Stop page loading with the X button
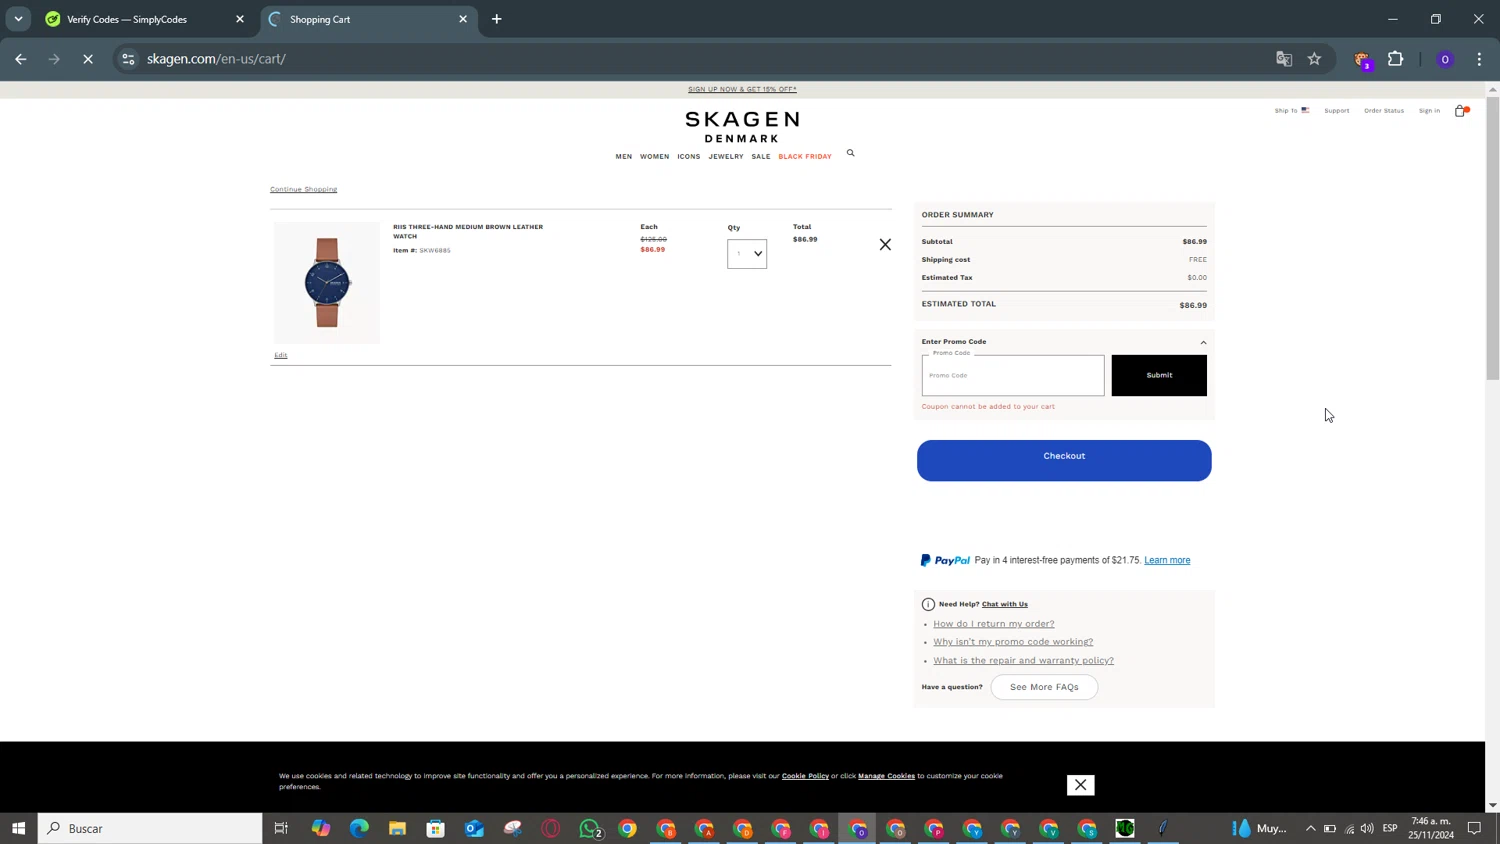1500x844 pixels. point(88,59)
